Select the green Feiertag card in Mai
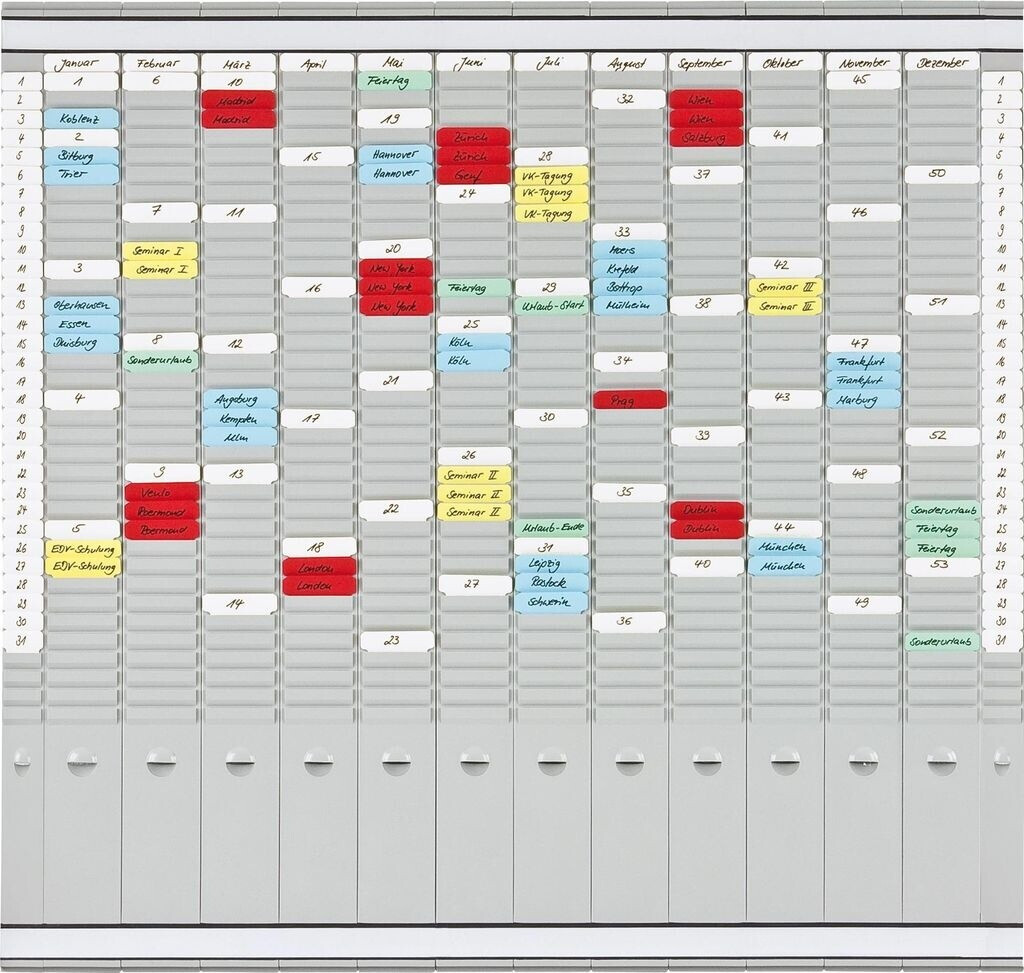This screenshot has width=1024, height=973. click(x=395, y=81)
